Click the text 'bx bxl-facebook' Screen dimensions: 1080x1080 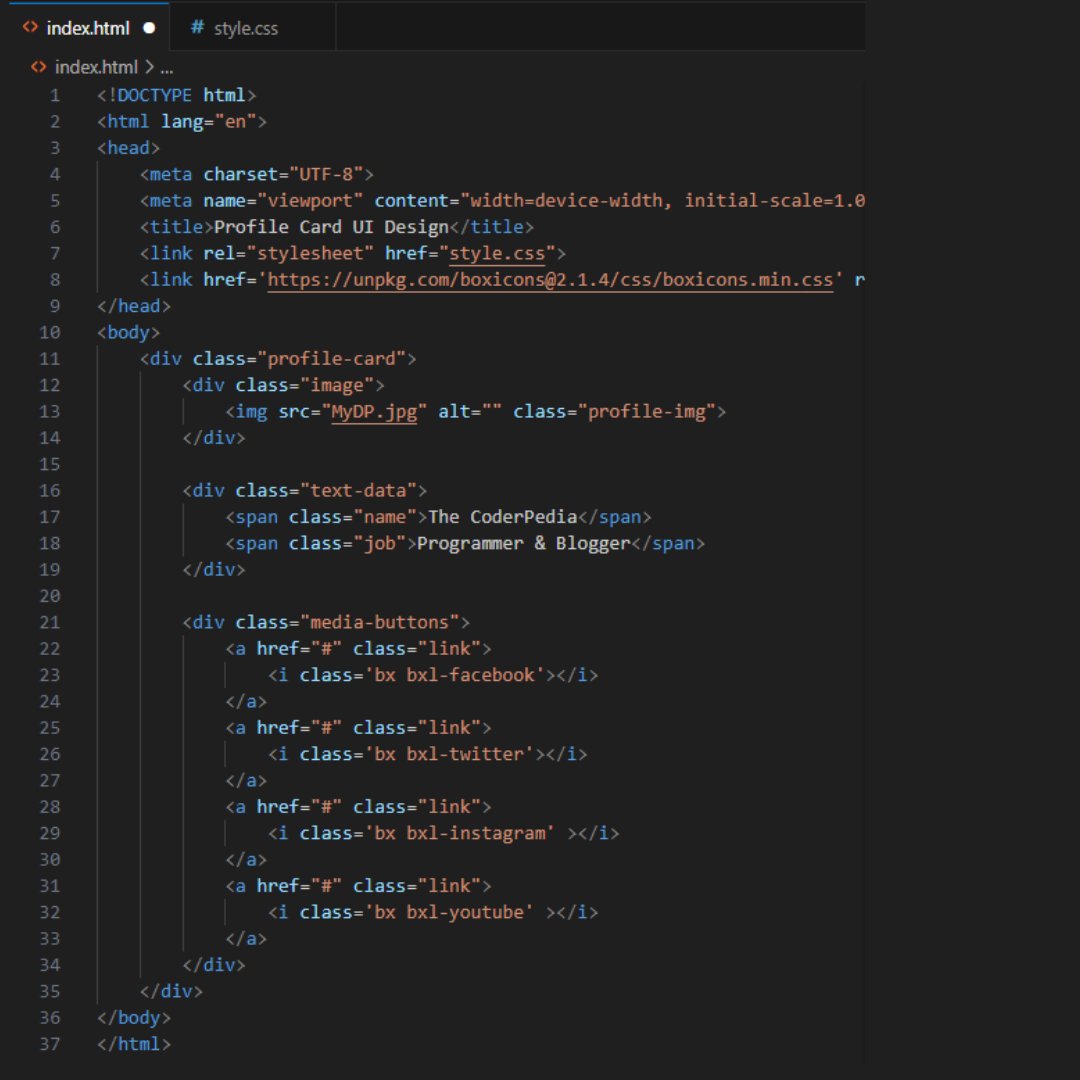coord(455,675)
